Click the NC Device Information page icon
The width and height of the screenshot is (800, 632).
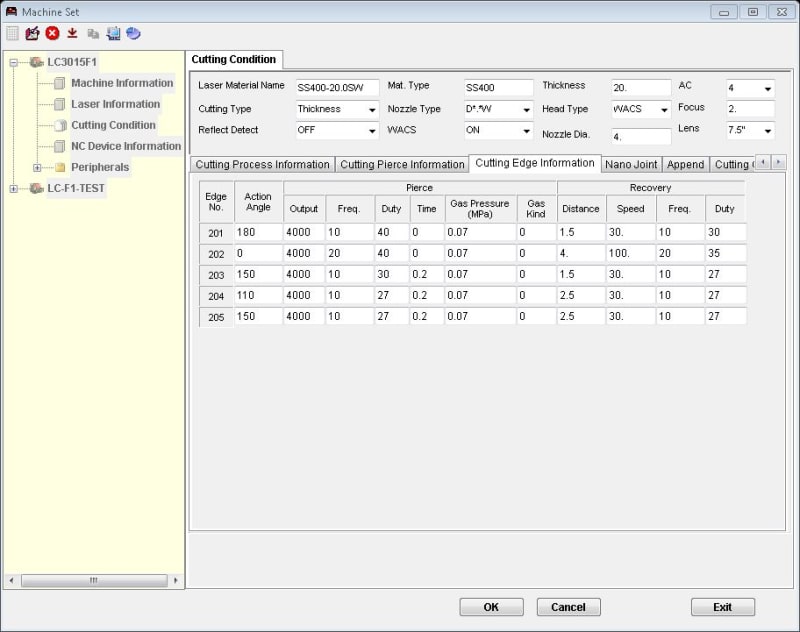click(x=60, y=146)
